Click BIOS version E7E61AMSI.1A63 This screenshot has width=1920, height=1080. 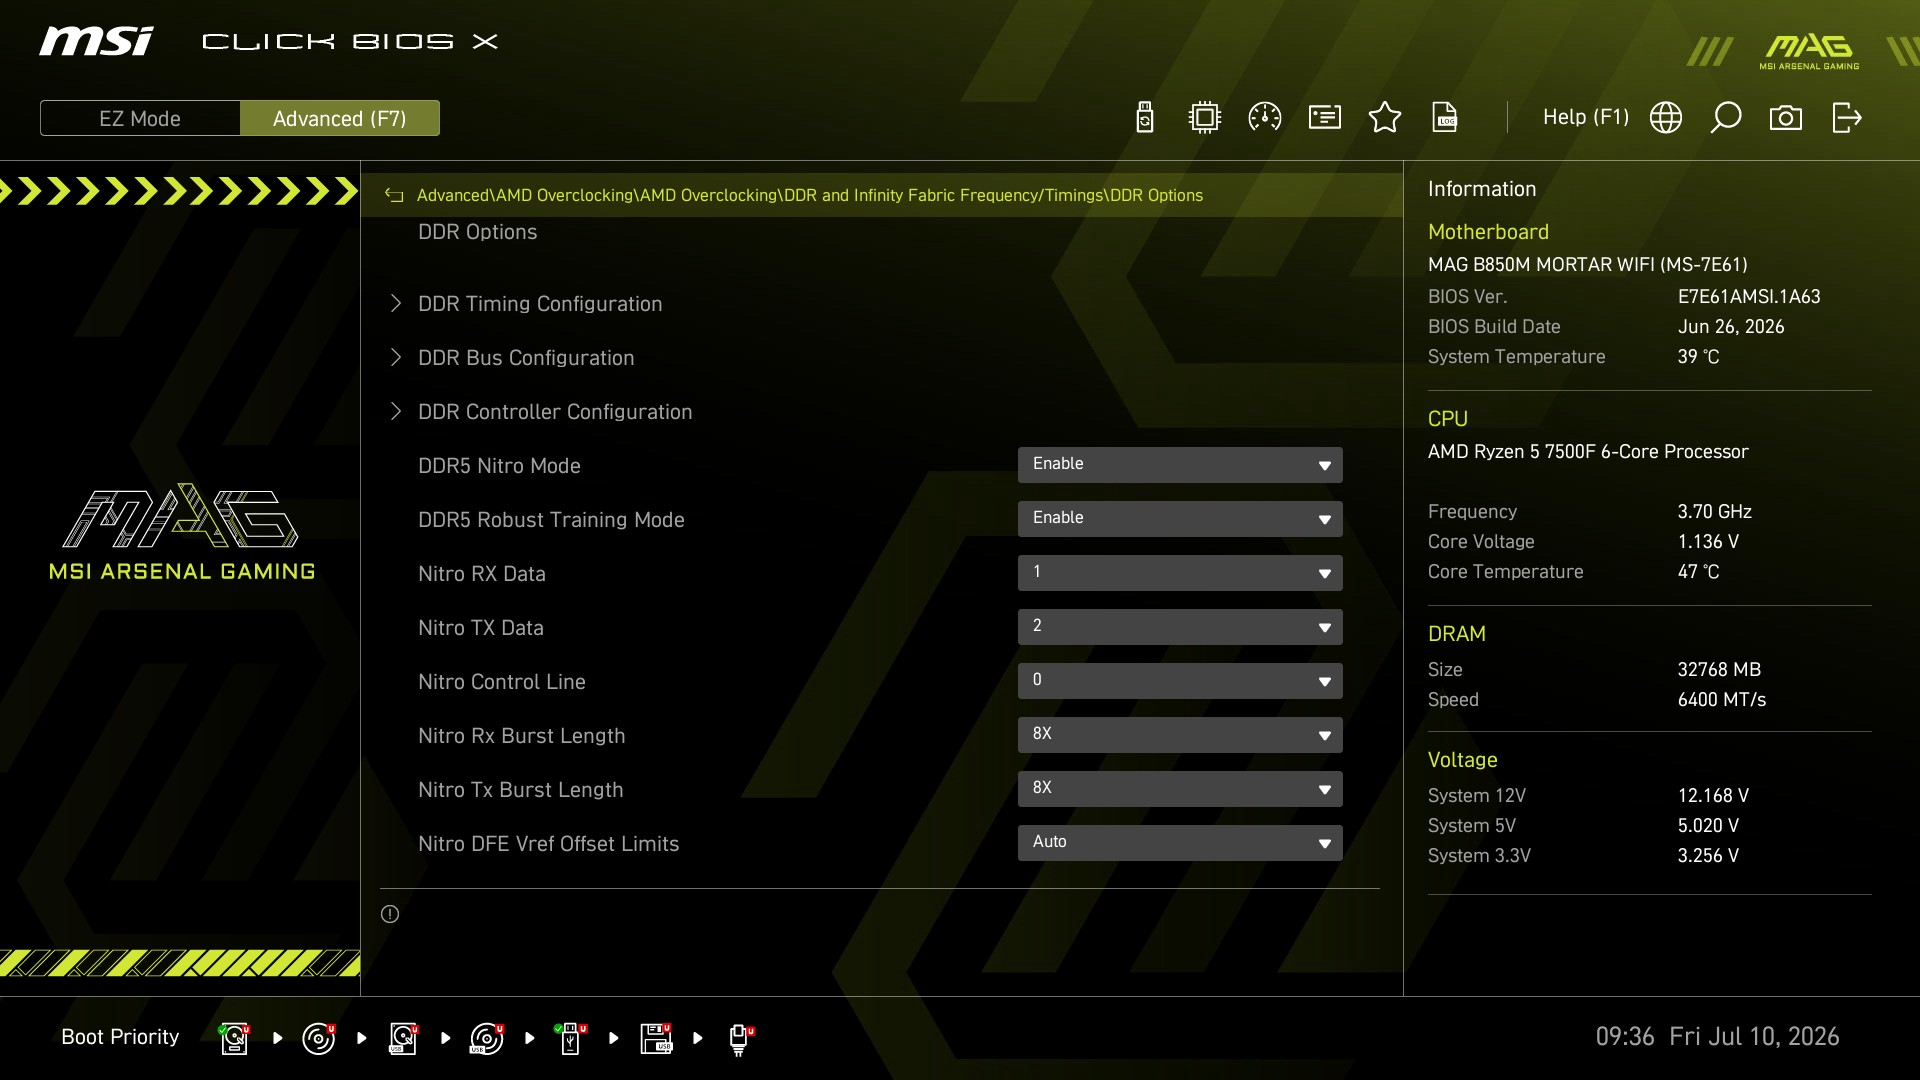click(1749, 297)
